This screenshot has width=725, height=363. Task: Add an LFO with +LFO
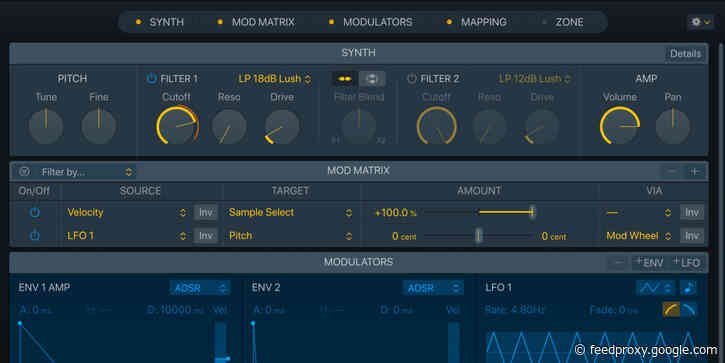pos(687,262)
